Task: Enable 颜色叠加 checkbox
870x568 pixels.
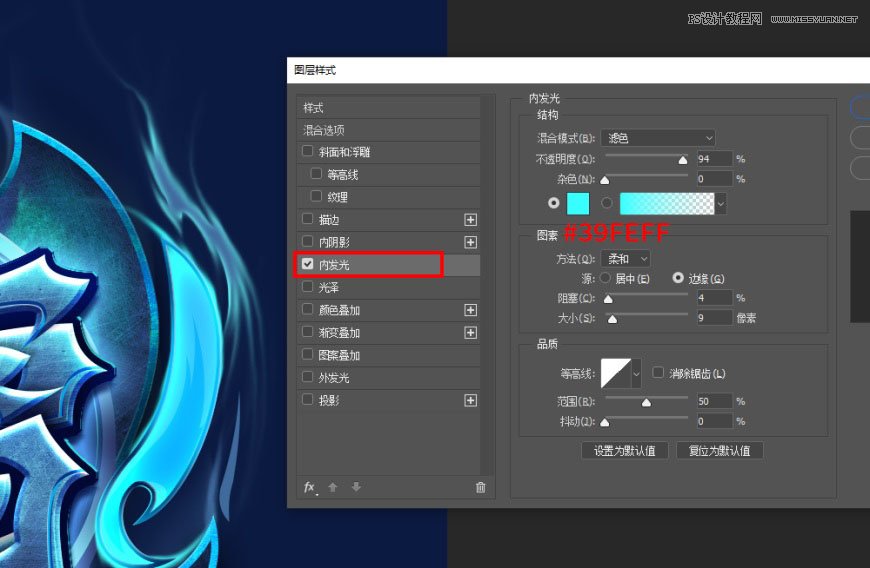Action: pos(307,309)
